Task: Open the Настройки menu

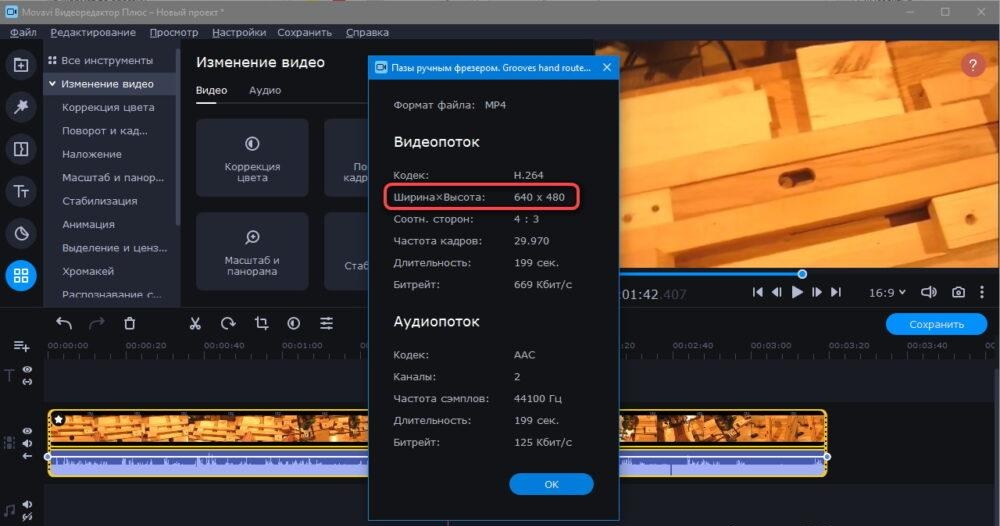Action: [239, 32]
